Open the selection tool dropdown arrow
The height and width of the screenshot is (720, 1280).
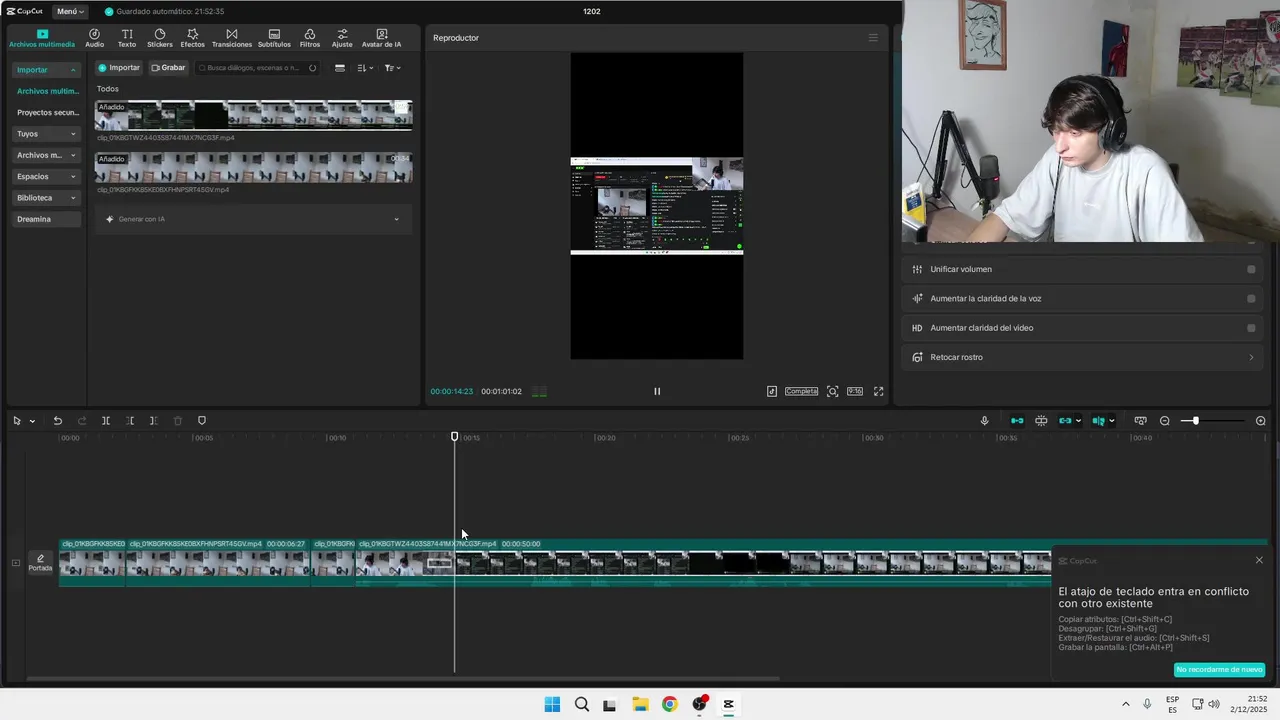(32, 421)
